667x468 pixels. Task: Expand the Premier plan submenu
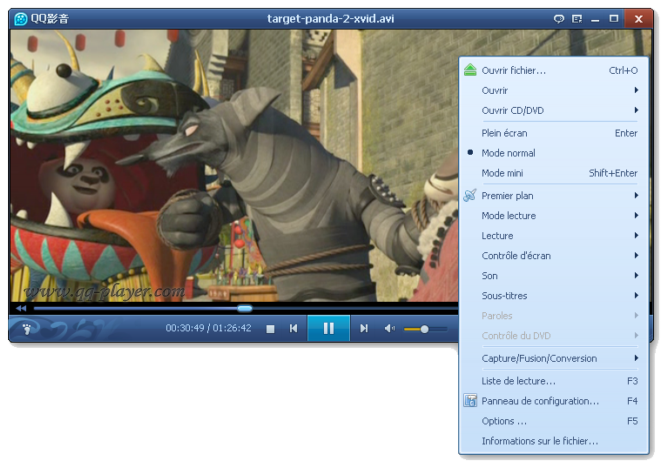click(553, 196)
